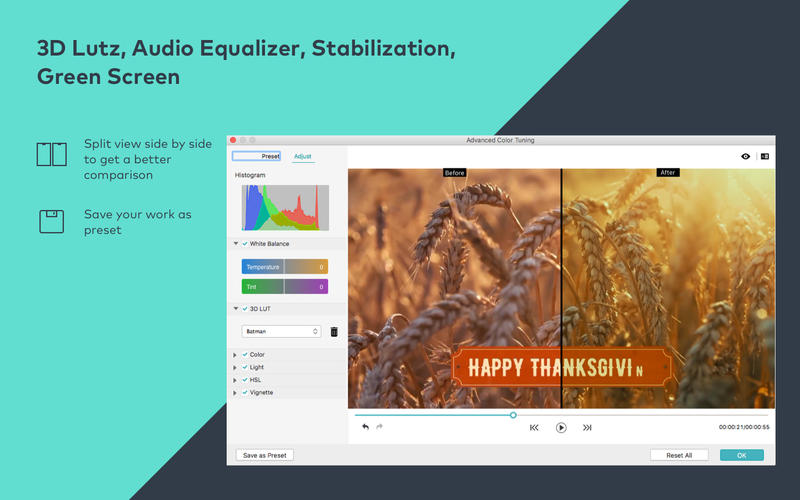
Task: Switch to the Preset tab
Action: click(257, 156)
